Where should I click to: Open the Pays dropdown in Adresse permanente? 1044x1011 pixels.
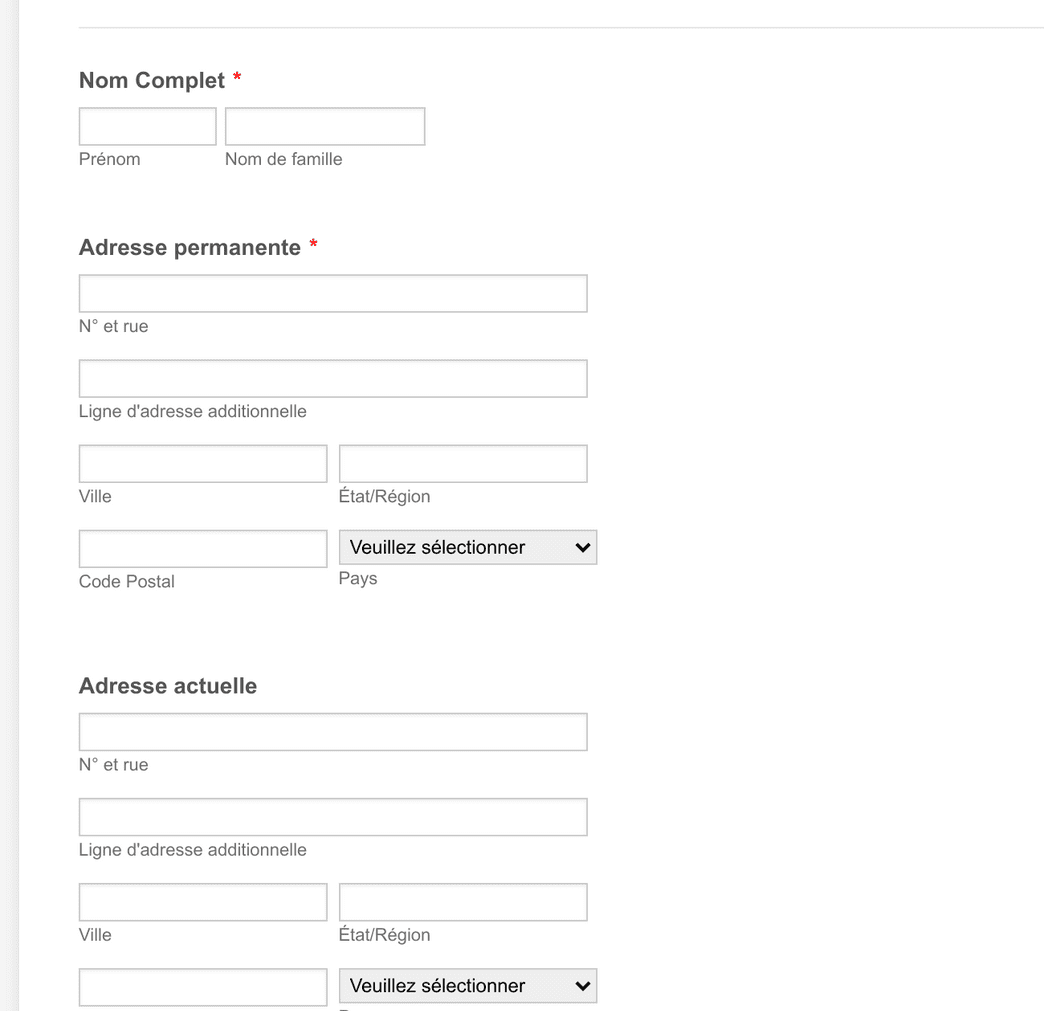click(467, 548)
